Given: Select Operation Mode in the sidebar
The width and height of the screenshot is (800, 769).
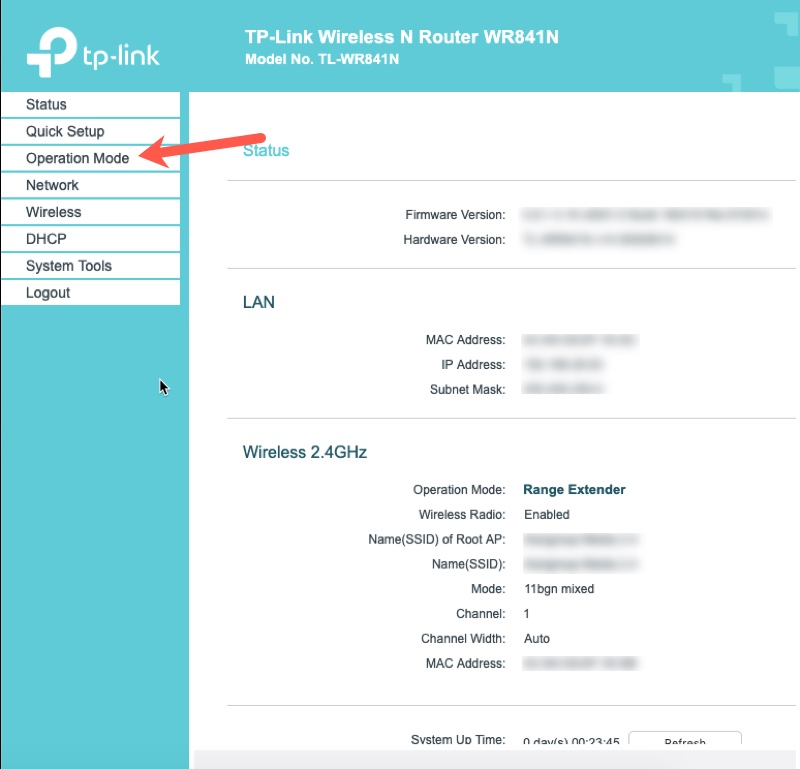Looking at the screenshot, I should (91, 158).
